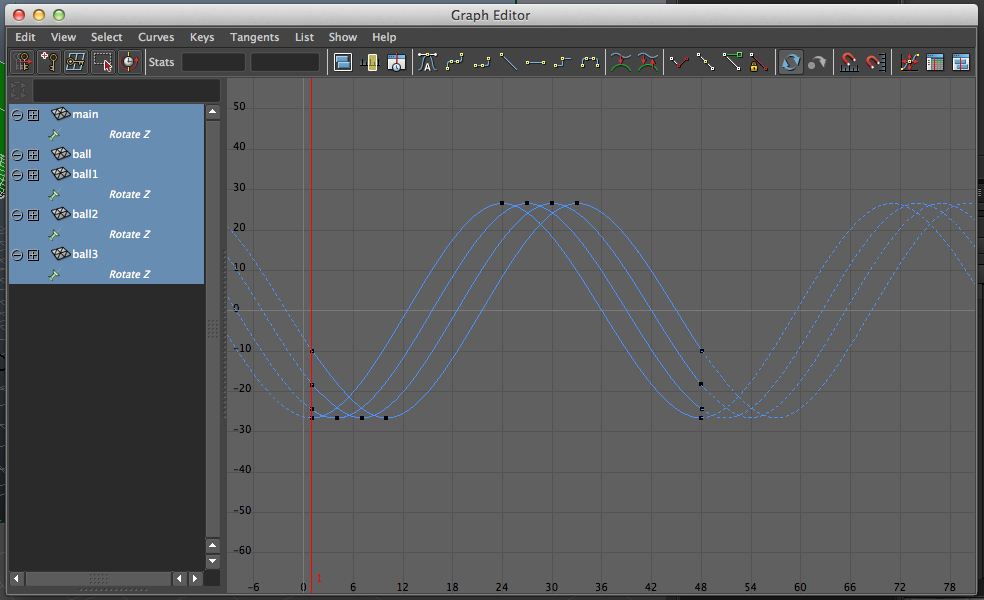Apply Linear tangents to selected keys
The height and width of the screenshot is (600, 984).
click(x=507, y=61)
